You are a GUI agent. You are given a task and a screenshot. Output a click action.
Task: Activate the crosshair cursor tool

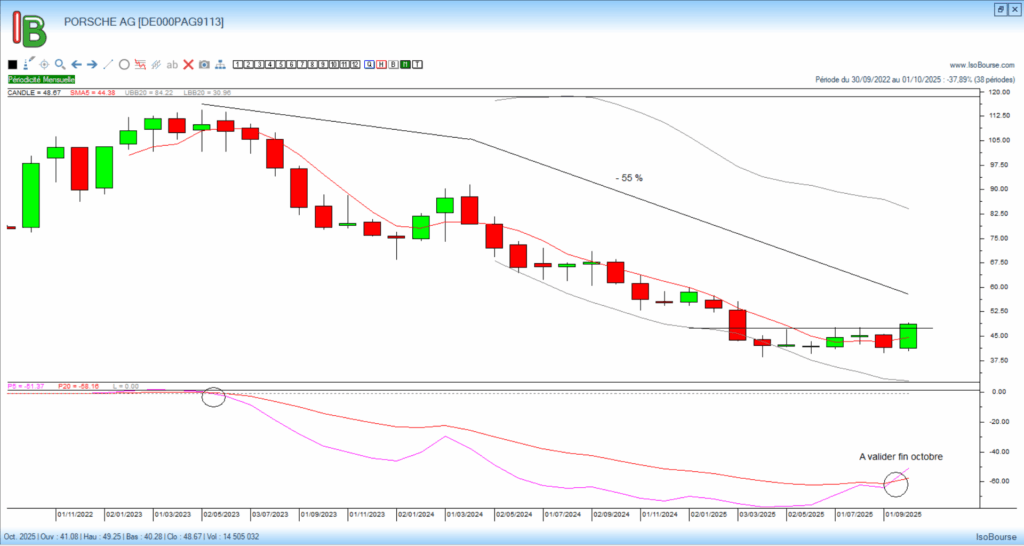tap(44, 64)
